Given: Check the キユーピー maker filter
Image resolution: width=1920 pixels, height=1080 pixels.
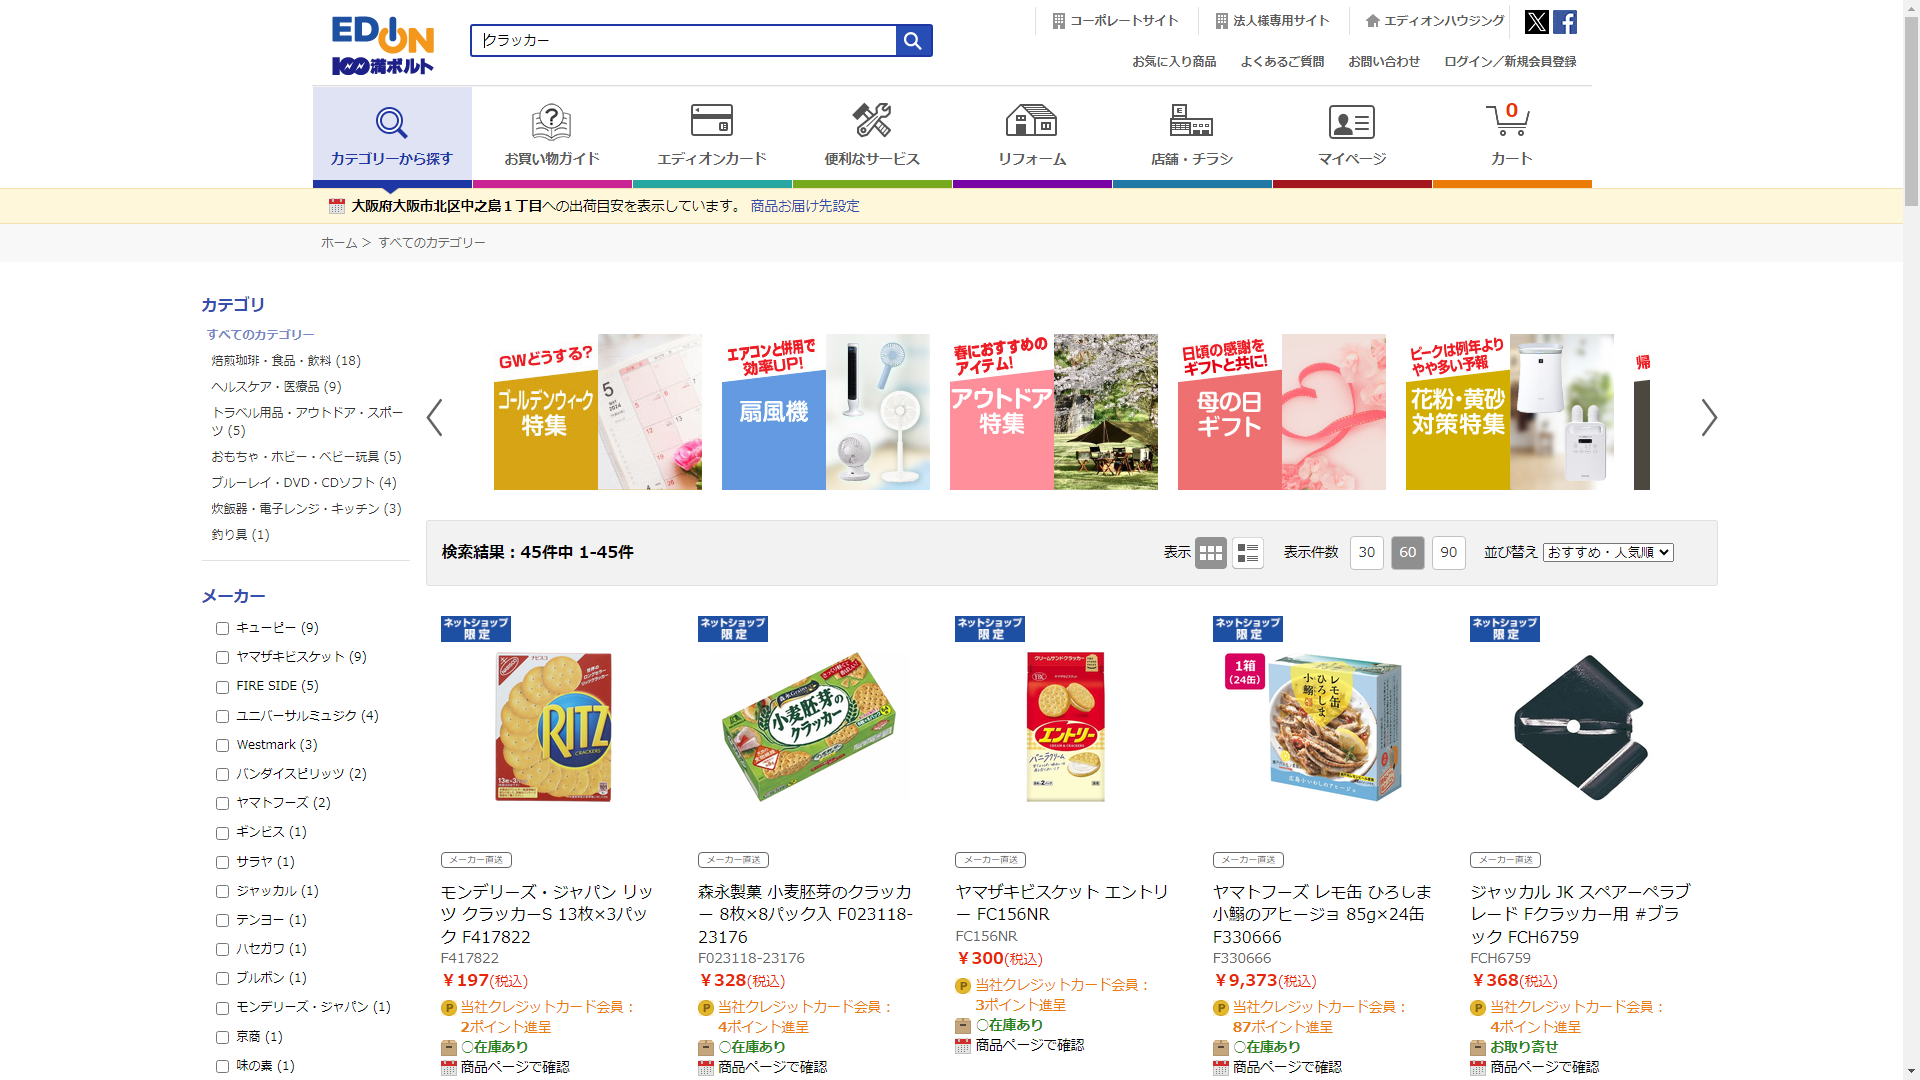Looking at the screenshot, I should 222,629.
